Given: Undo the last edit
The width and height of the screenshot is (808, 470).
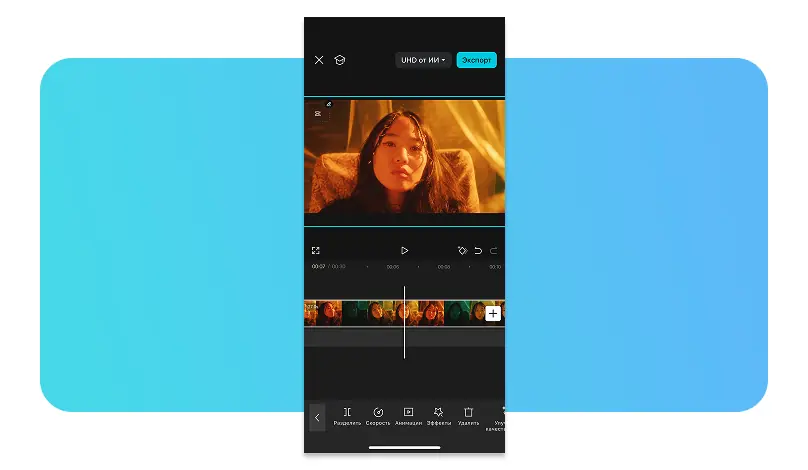Looking at the screenshot, I should pyautogui.click(x=478, y=250).
